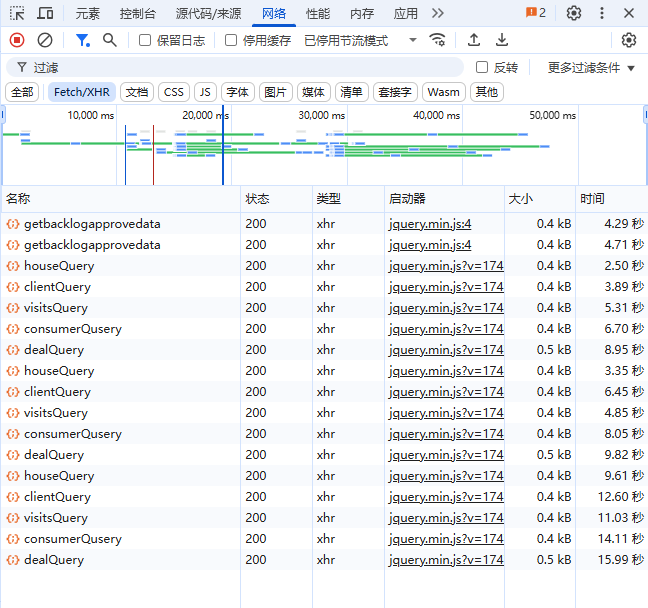Clear the network log
This screenshot has height=608, width=648.
(x=45, y=40)
